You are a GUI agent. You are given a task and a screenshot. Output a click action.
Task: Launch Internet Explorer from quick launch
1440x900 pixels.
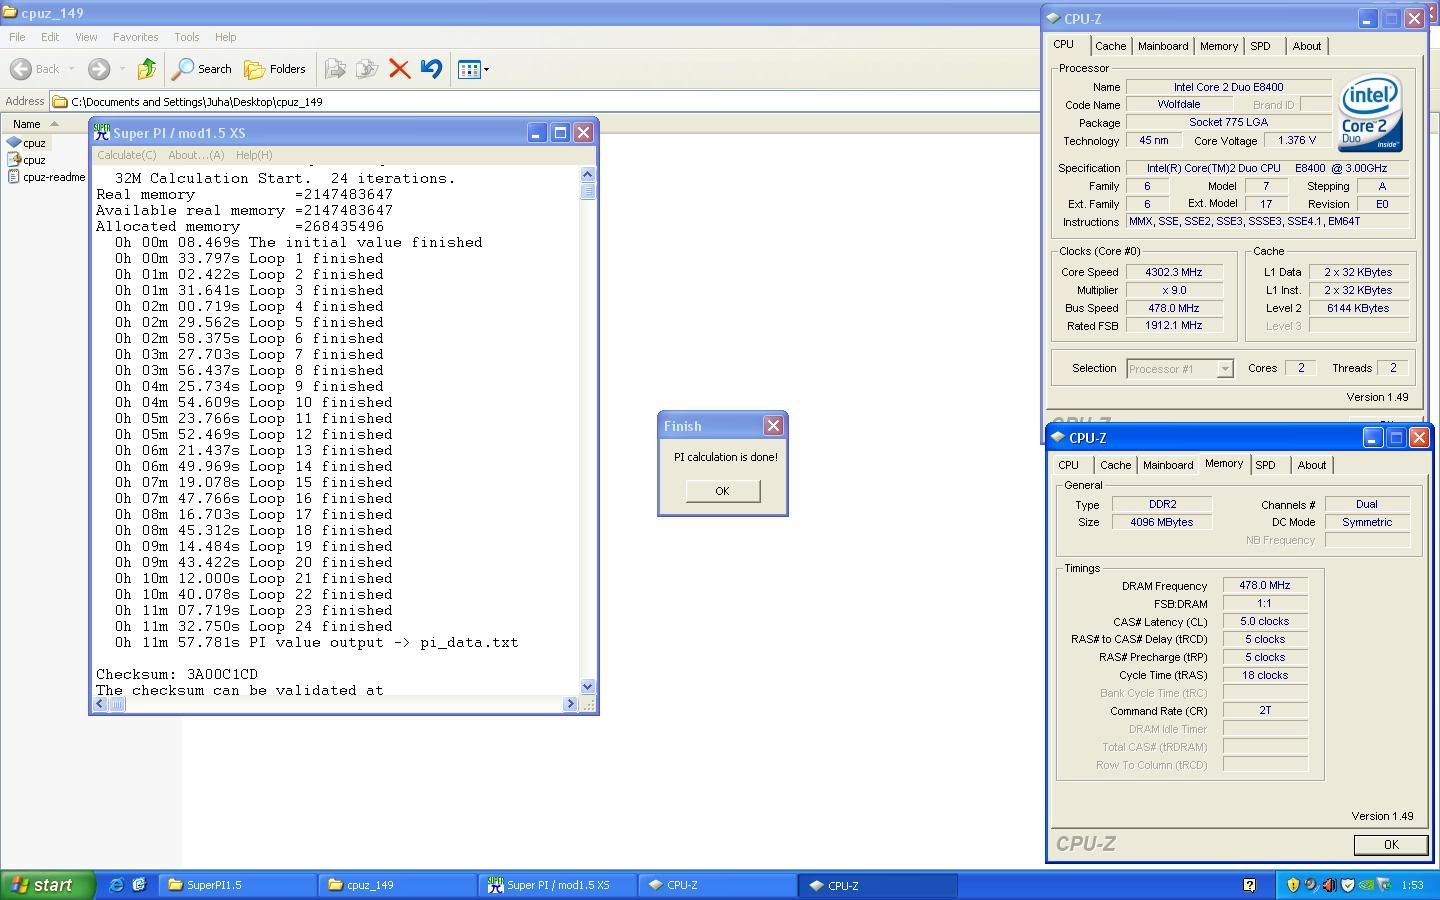point(117,885)
